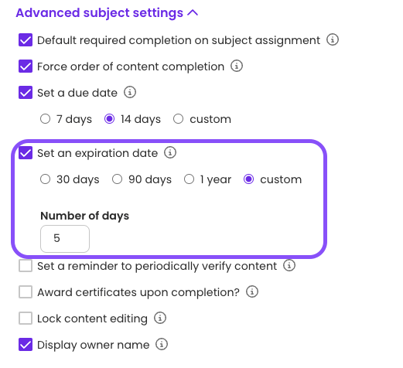This screenshot has width=403, height=368.
Task: Choose custom due date radio button
Action: [178, 119]
